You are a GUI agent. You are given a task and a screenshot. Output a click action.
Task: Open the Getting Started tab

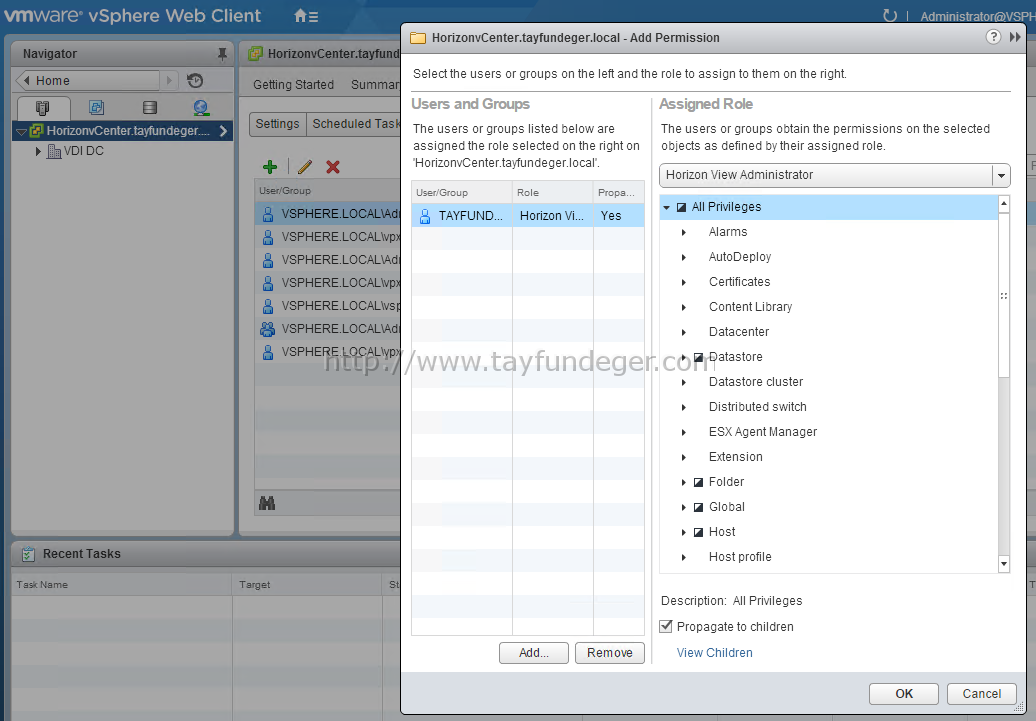click(293, 85)
